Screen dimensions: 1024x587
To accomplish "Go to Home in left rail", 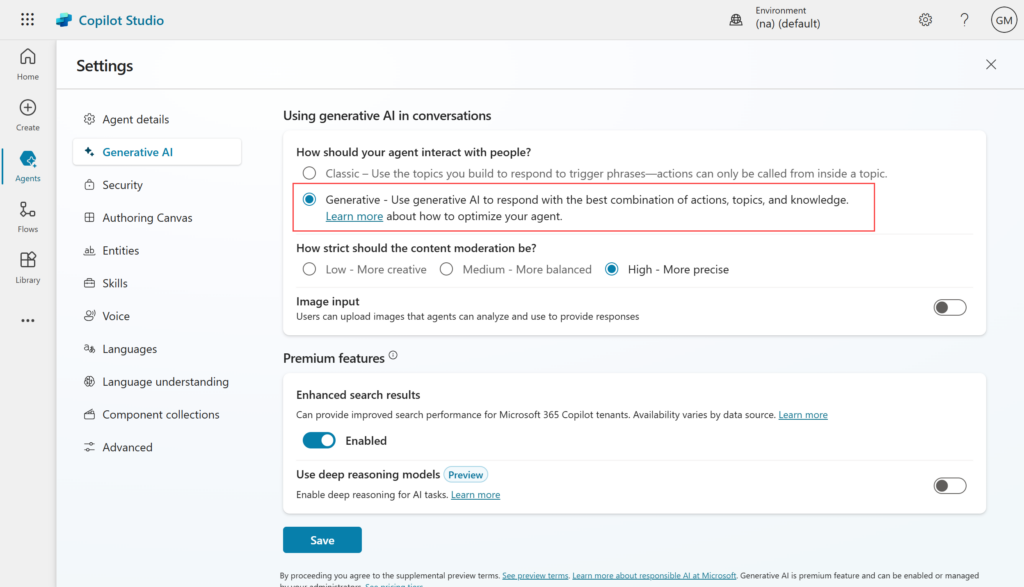I will 28,63.
